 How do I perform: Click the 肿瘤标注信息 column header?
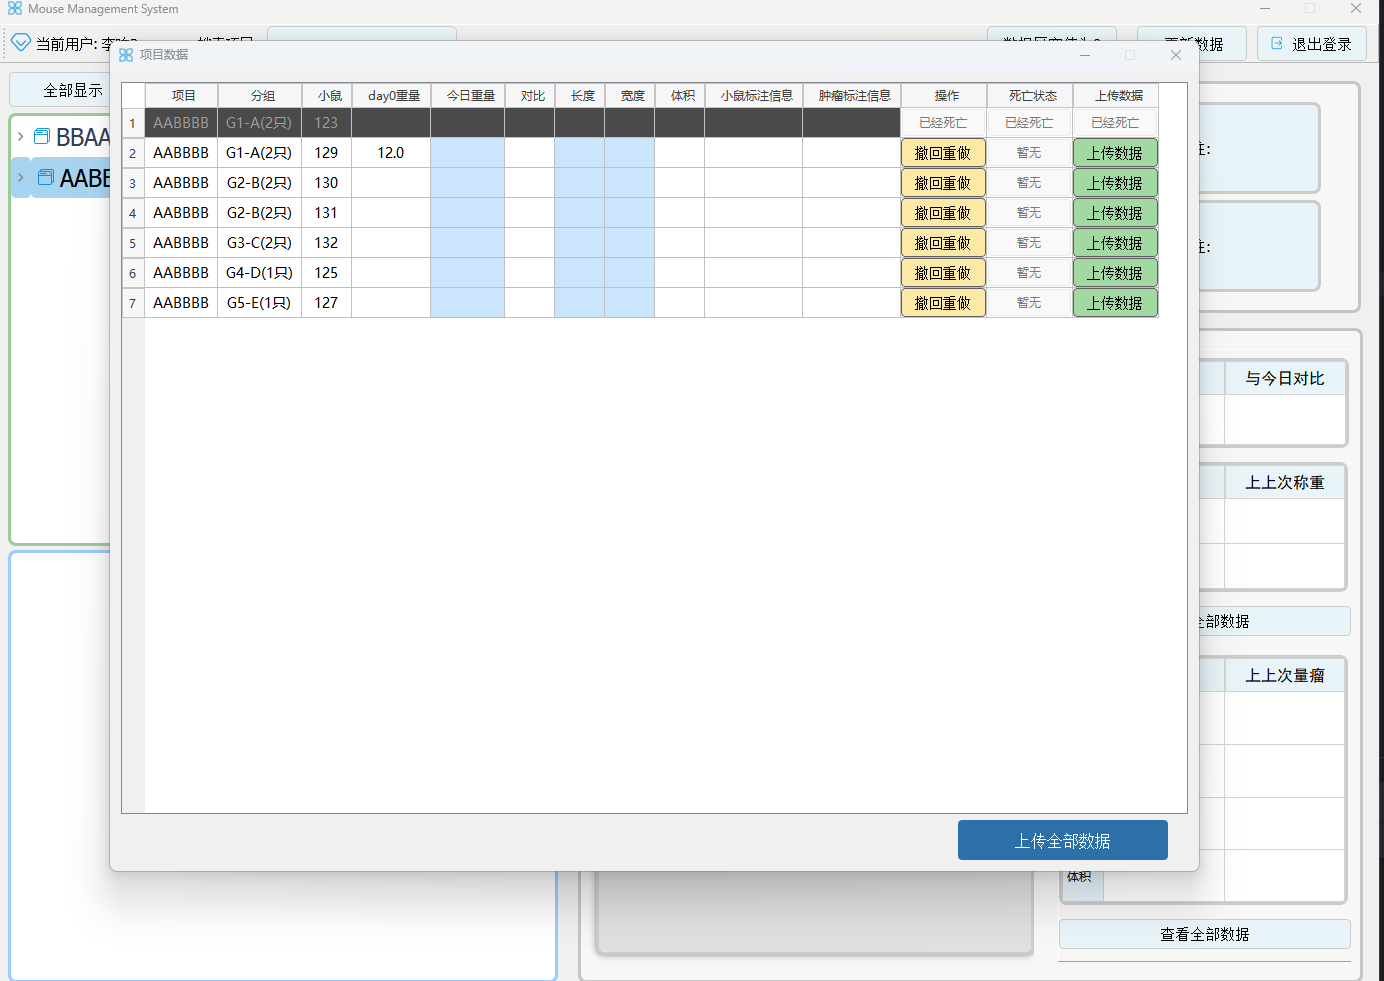[853, 96]
